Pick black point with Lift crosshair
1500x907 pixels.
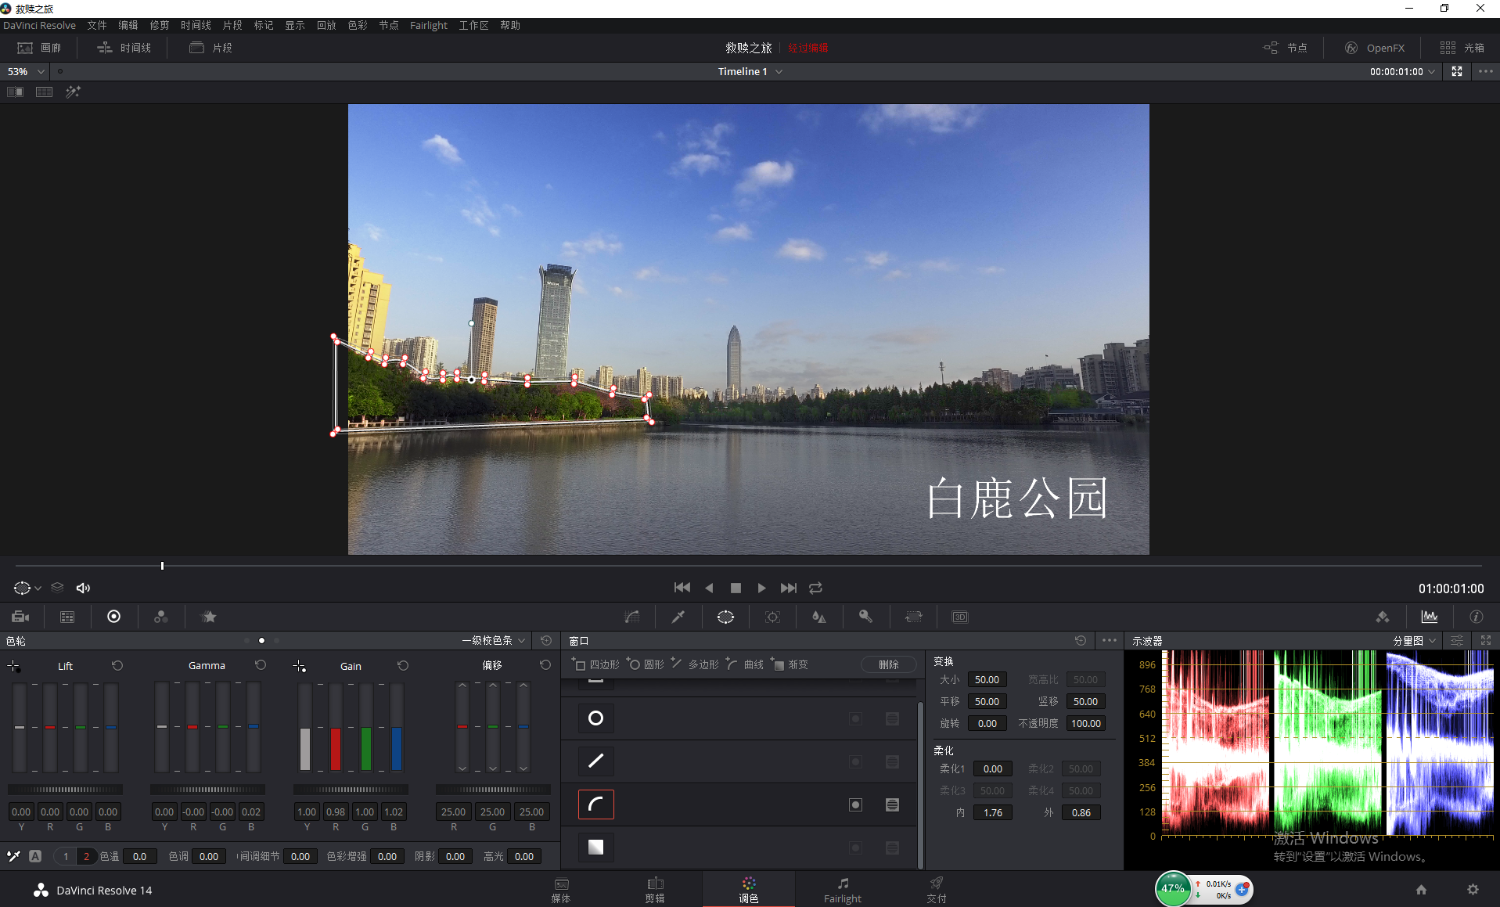(x=14, y=666)
